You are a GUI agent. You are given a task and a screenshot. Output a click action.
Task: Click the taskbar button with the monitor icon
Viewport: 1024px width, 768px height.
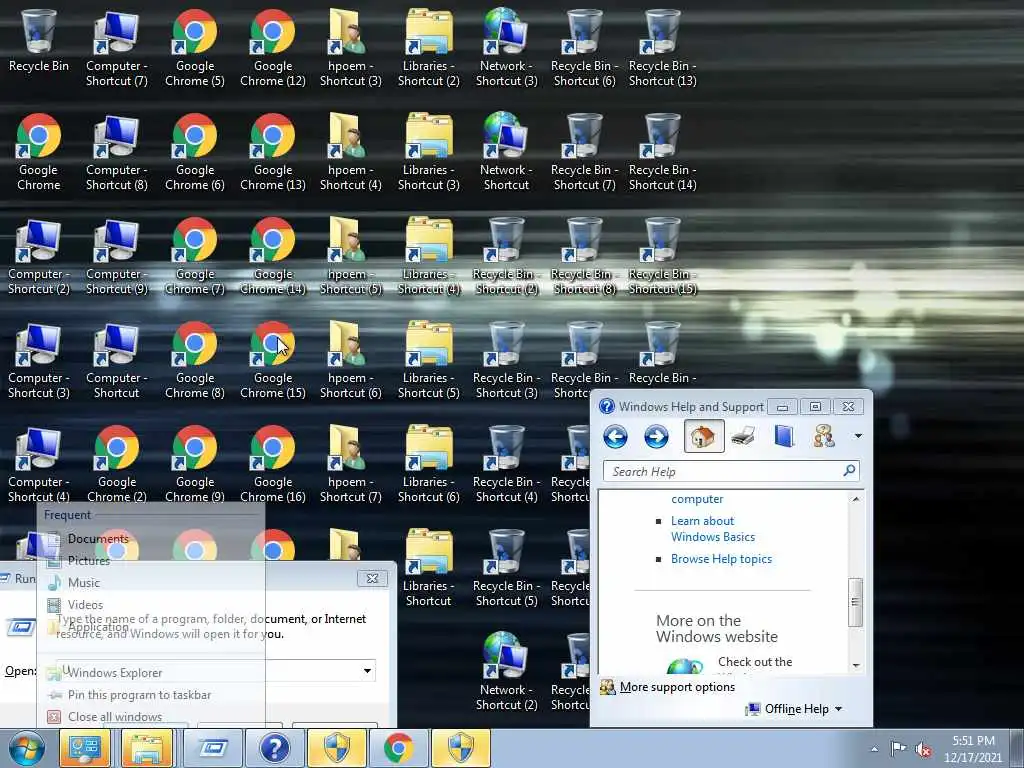(x=85, y=748)
